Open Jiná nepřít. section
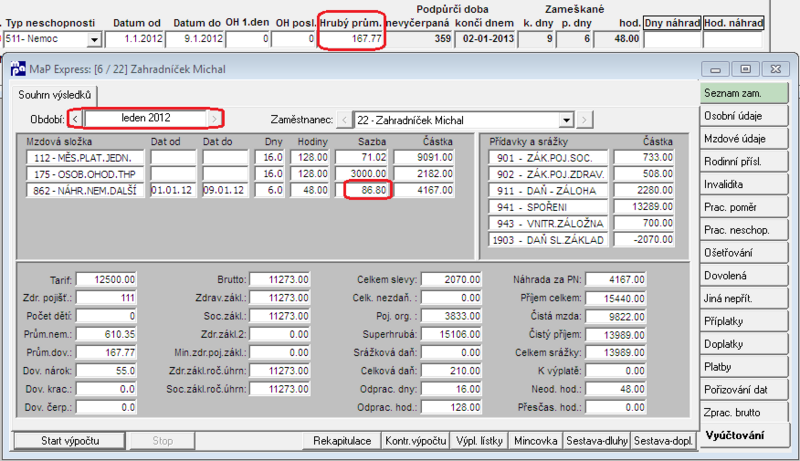The image size is (800, 461). (x=744, y=299)
